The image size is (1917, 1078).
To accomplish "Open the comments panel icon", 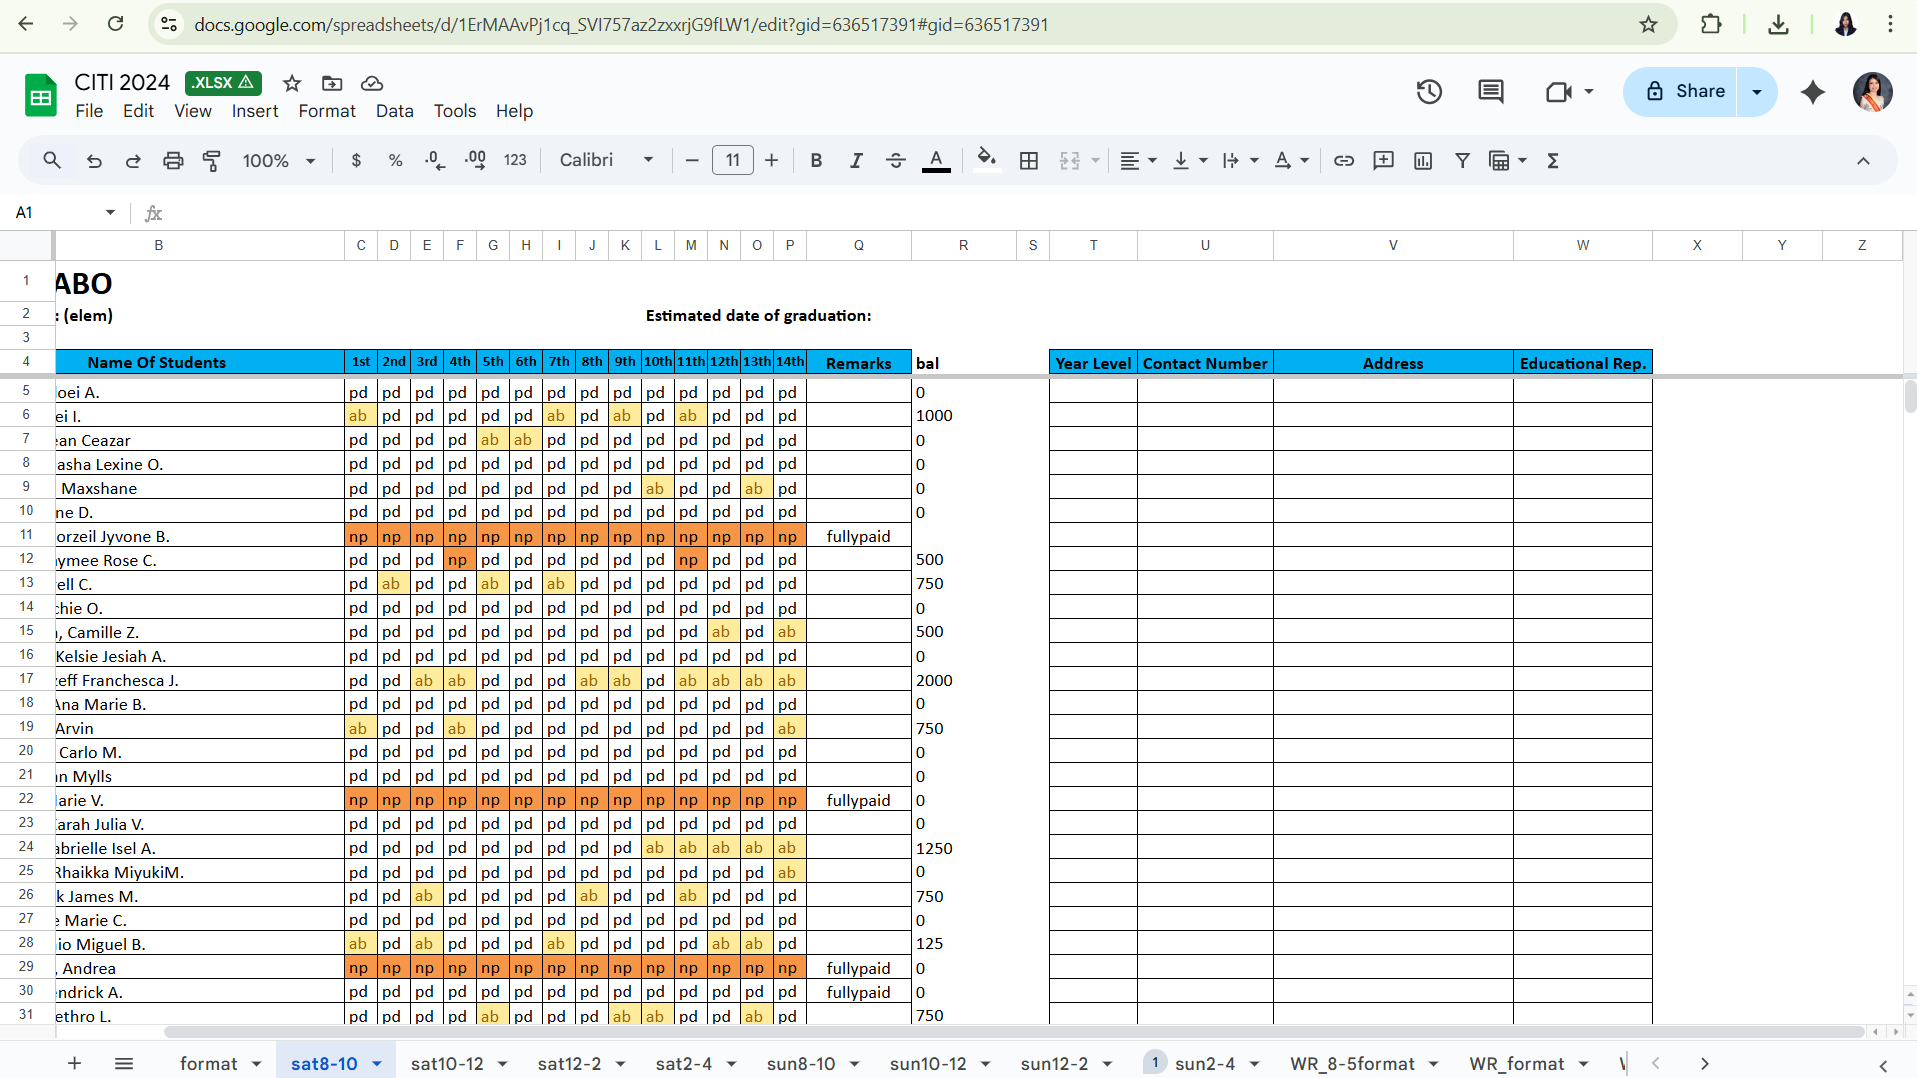I will pos(1490,92).
